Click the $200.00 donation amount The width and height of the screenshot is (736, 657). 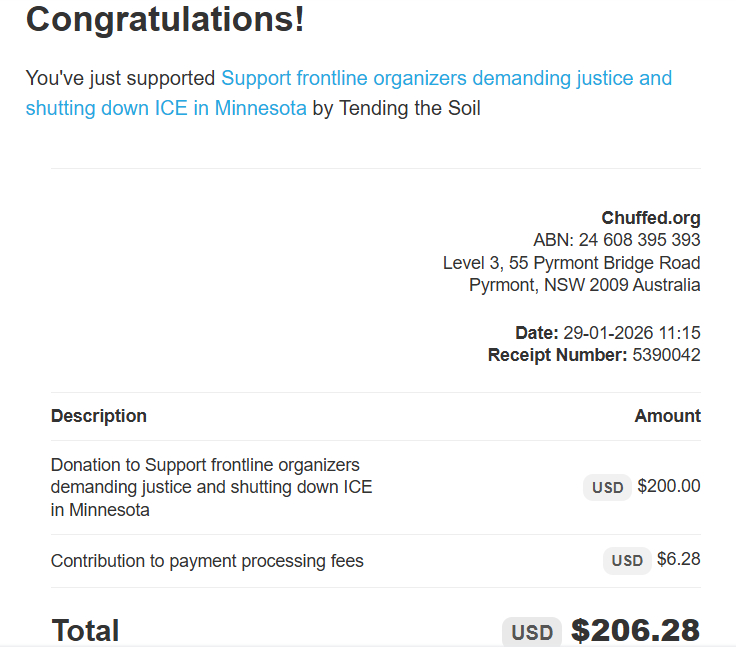point(668,487)
